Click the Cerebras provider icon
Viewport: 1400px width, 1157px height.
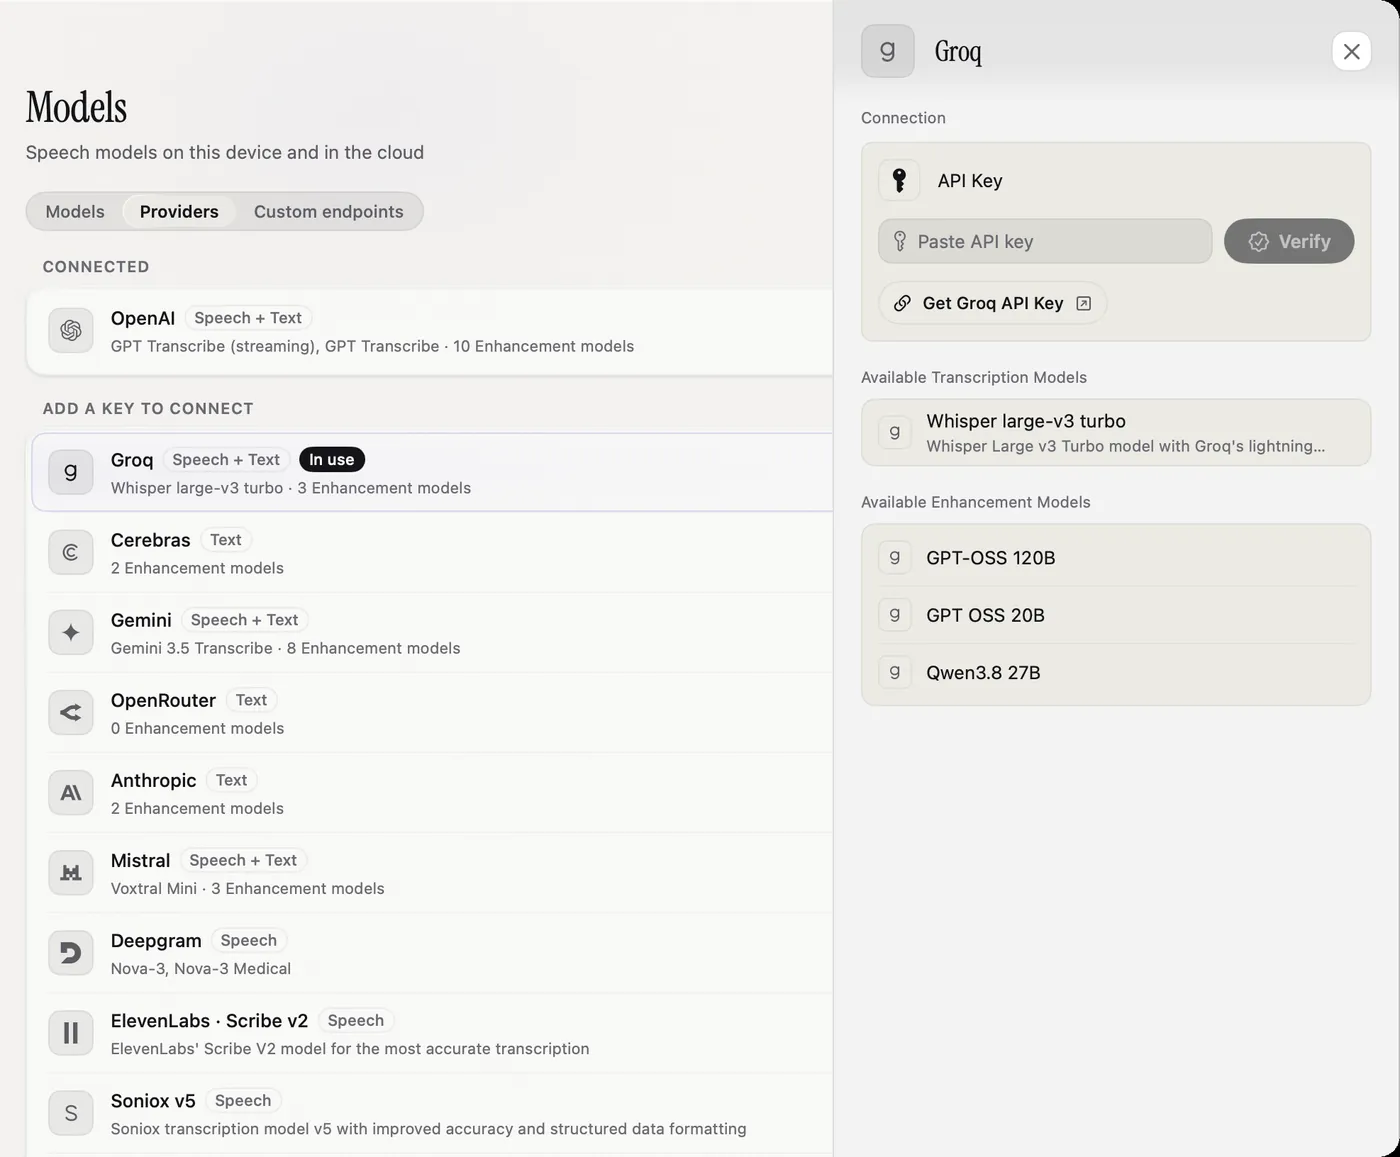coord(70,552)
